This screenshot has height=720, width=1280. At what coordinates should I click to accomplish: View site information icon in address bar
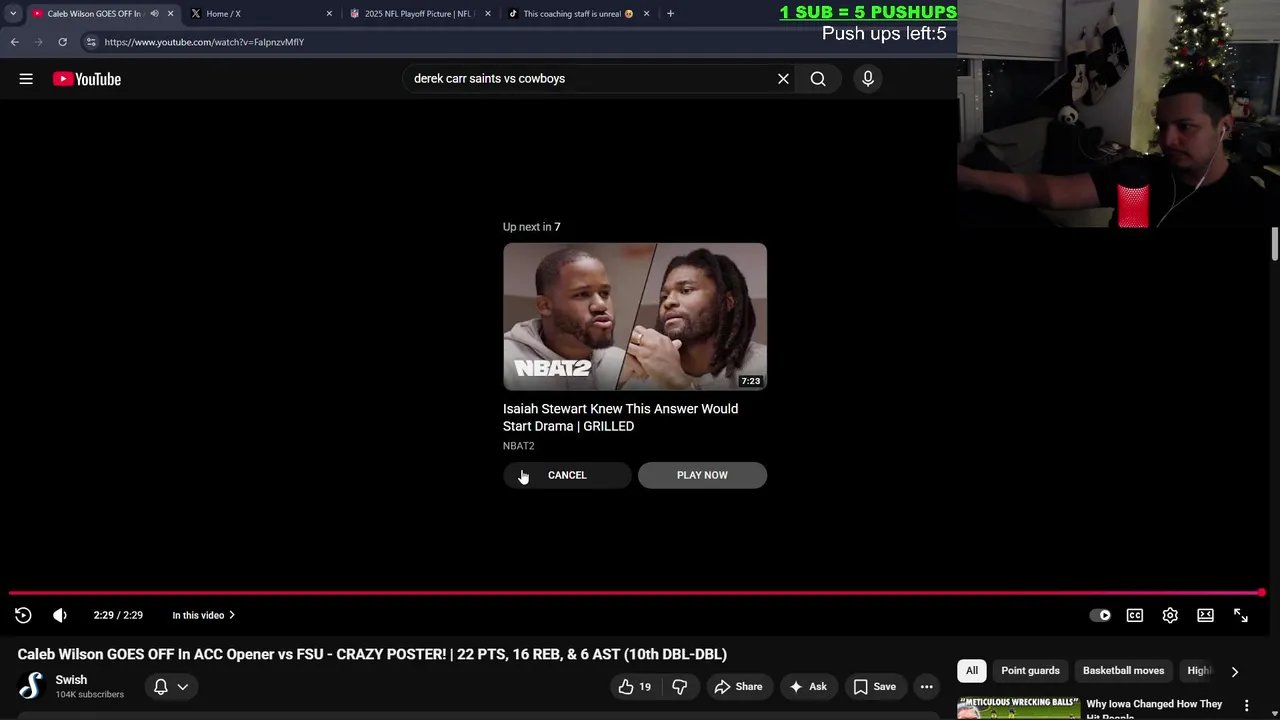pyautogui.click(x=91, y=42)
